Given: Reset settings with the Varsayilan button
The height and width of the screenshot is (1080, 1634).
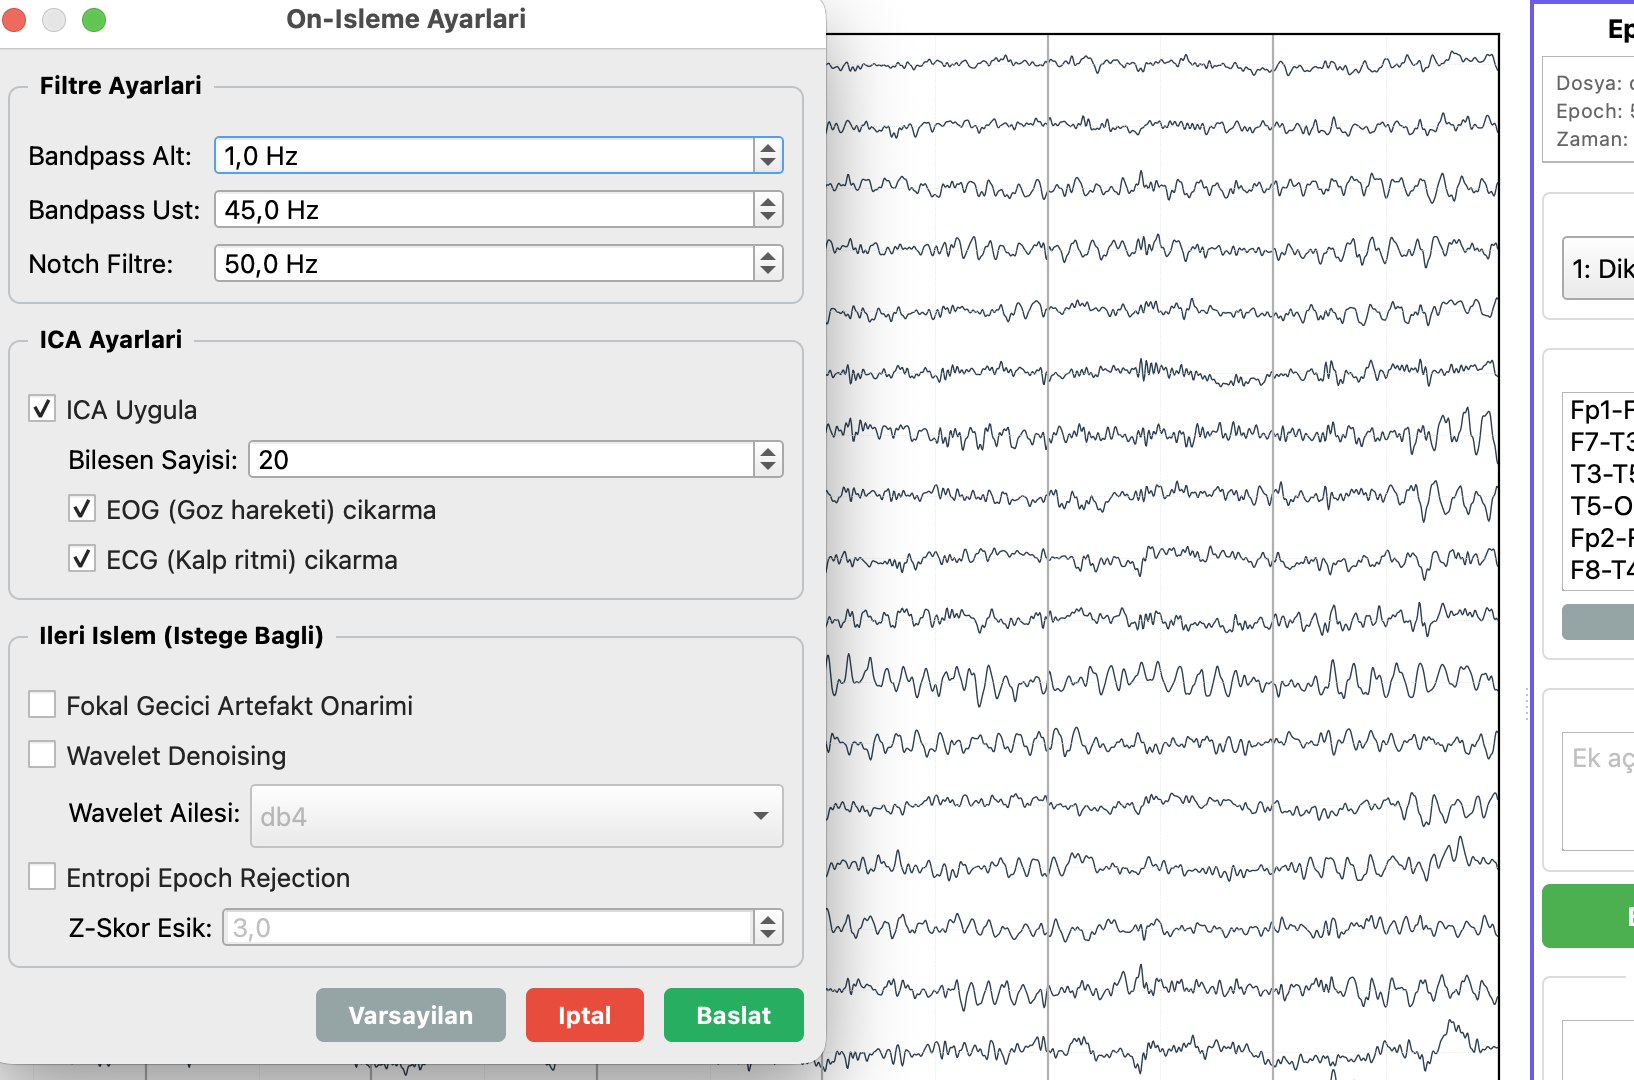Looking at the screenshot, I should tap(410, 1015).
